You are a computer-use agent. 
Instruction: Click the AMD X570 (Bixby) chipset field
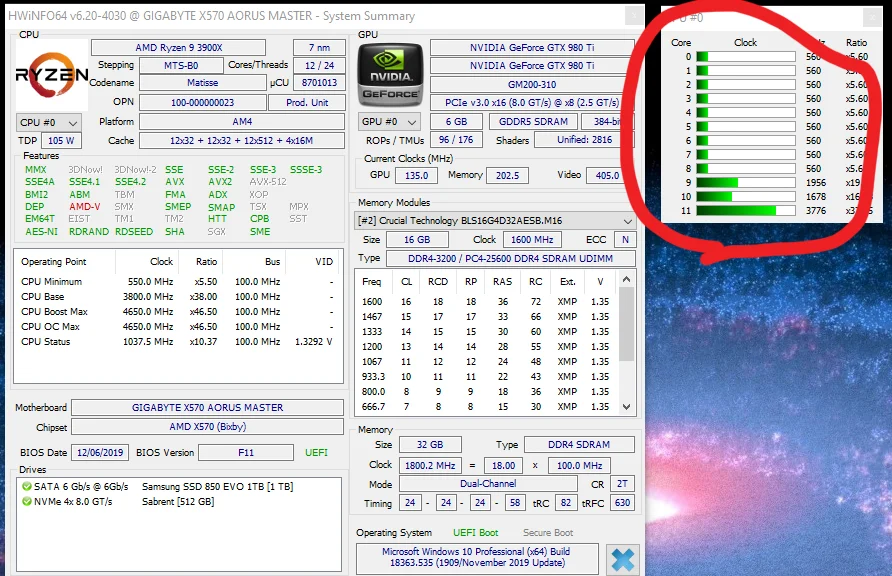208,426
